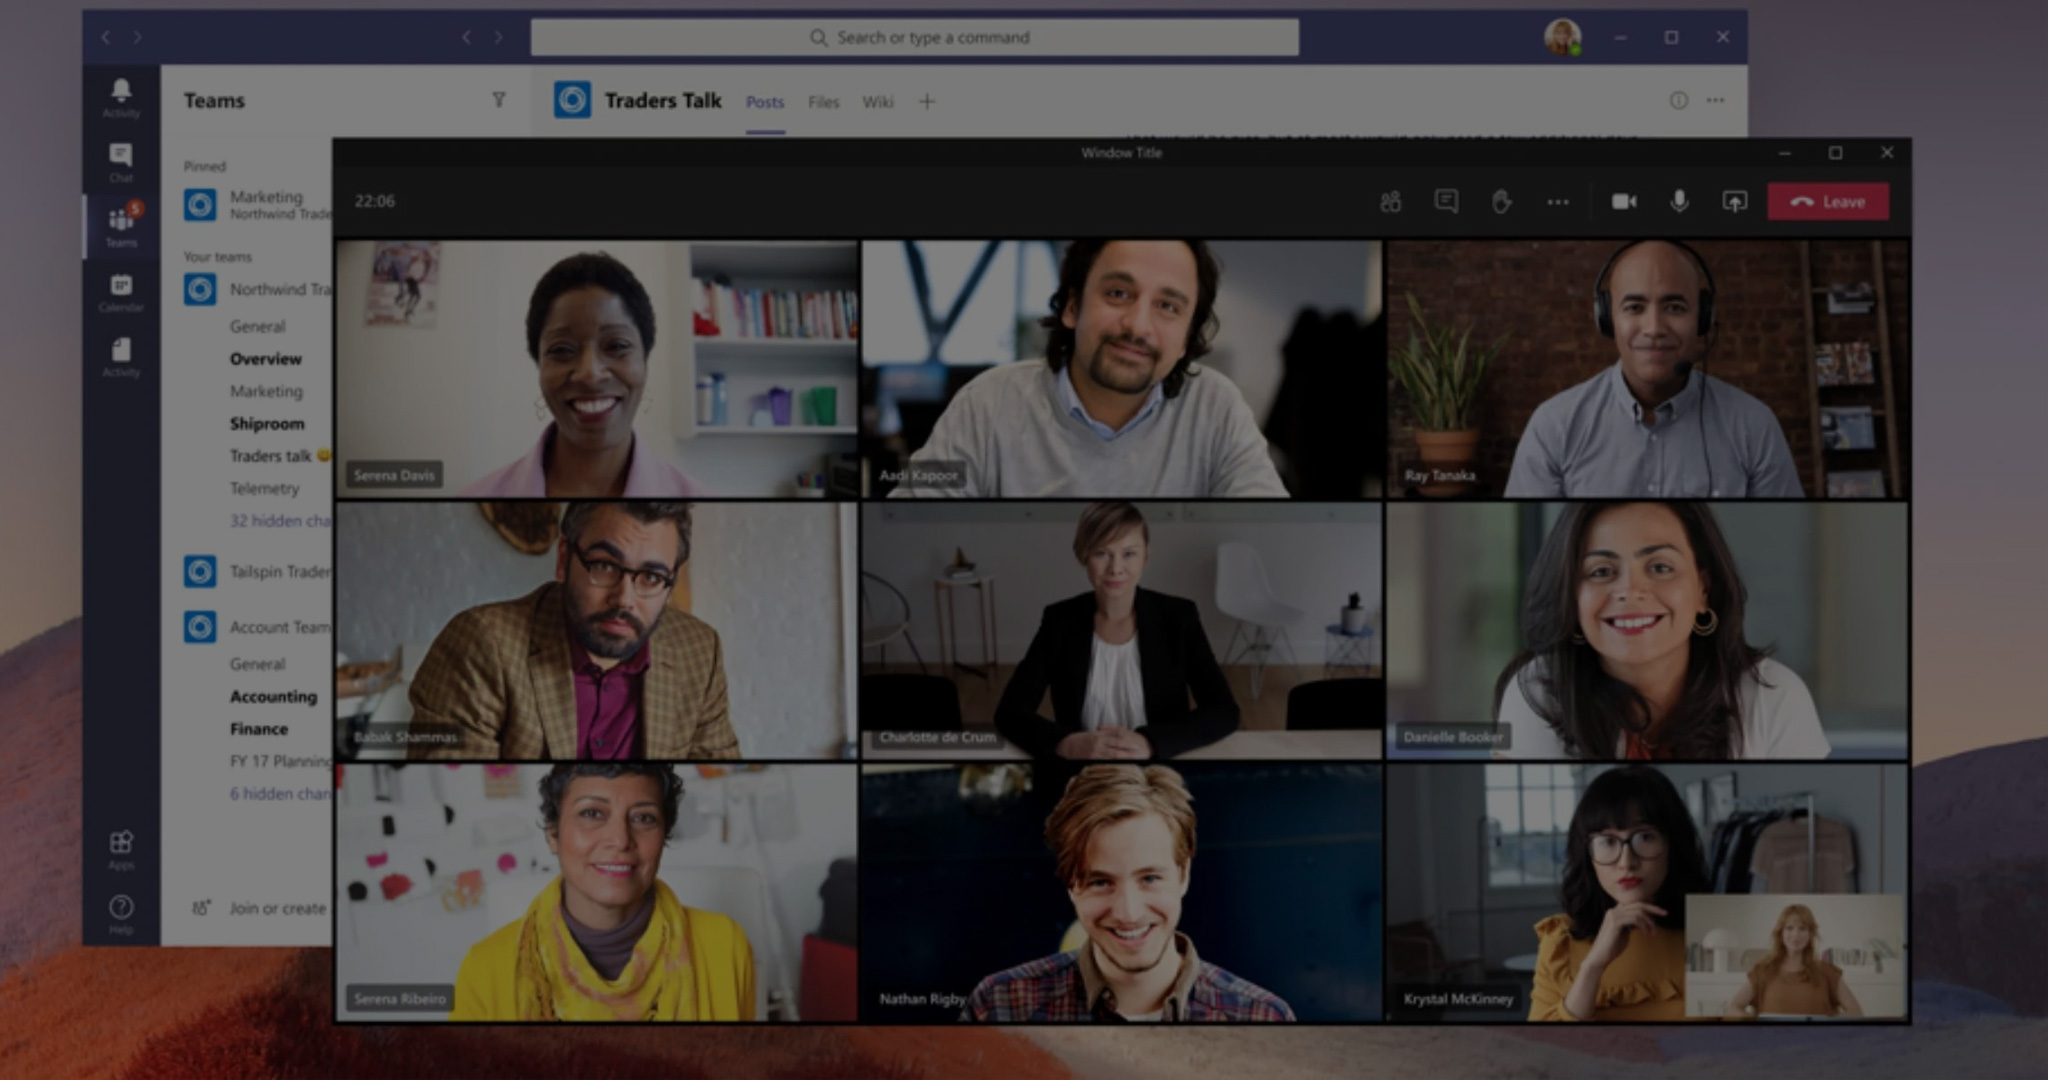This screenshot has width=2048, height=1080.
Task: Mute the microphone in the meeting
Action: 1679,202
